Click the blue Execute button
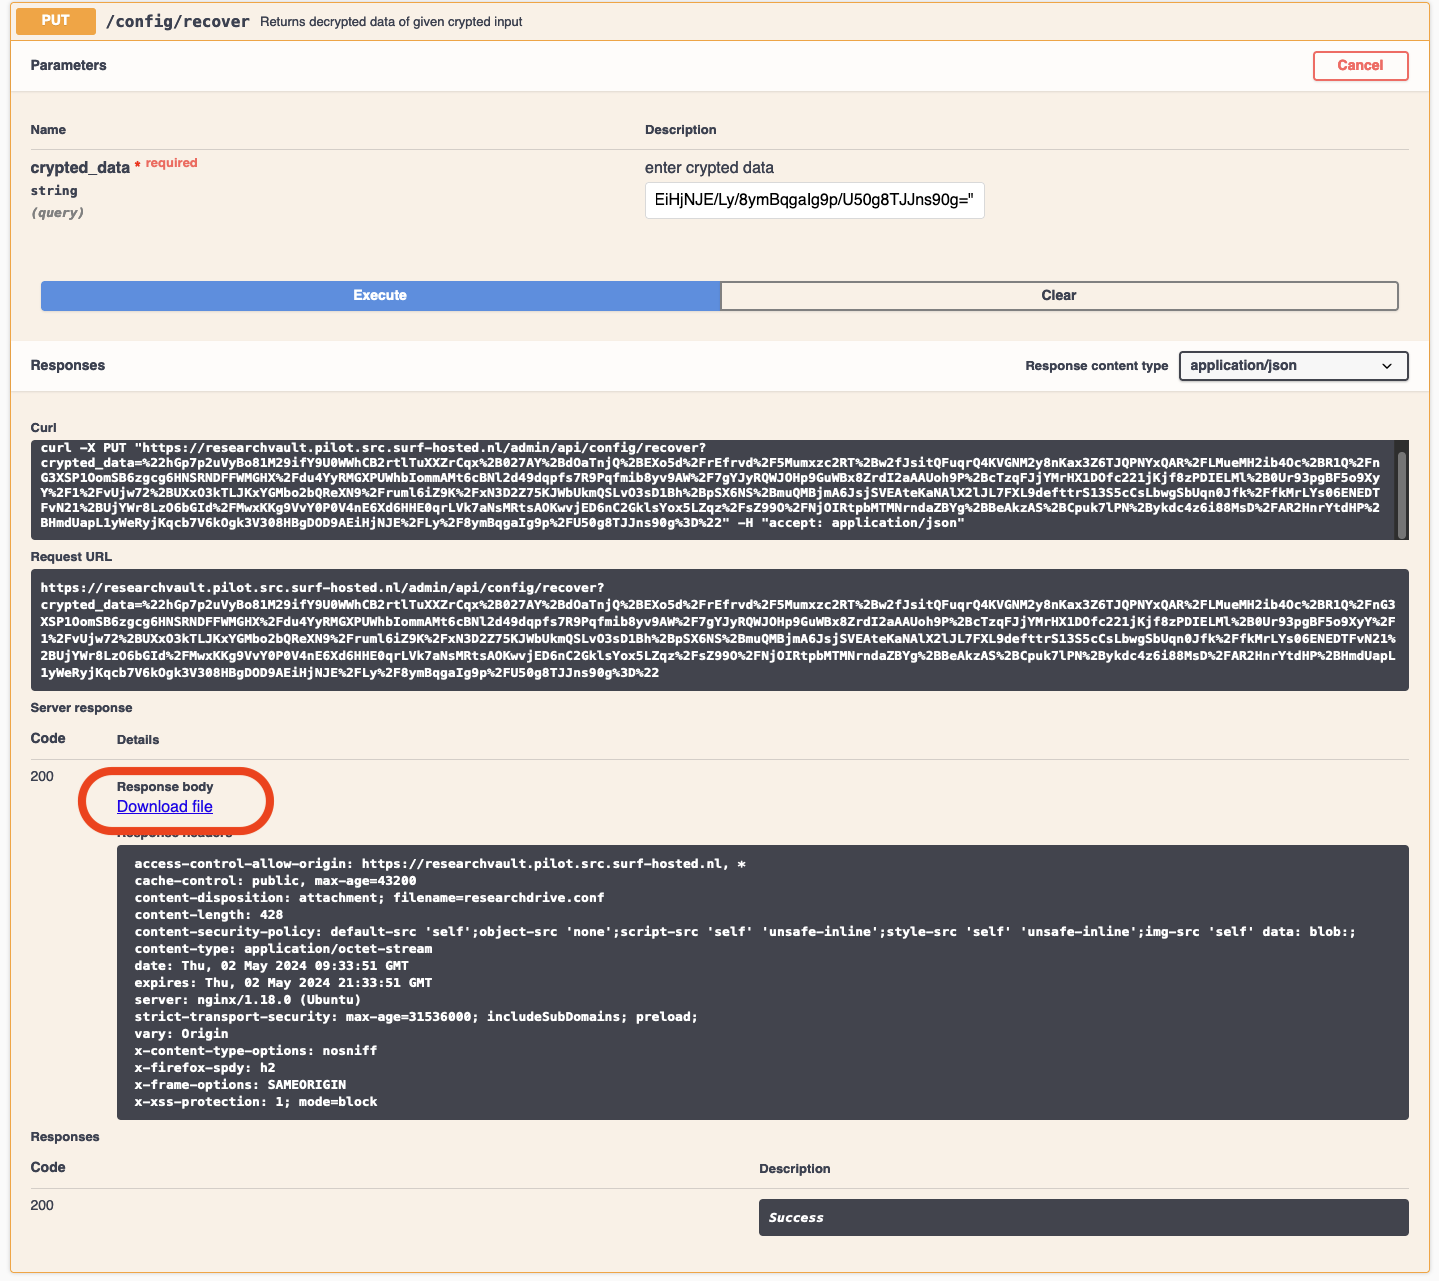Image resolution: width=1439 pixels, height=1281 pixels. [380, 296]
